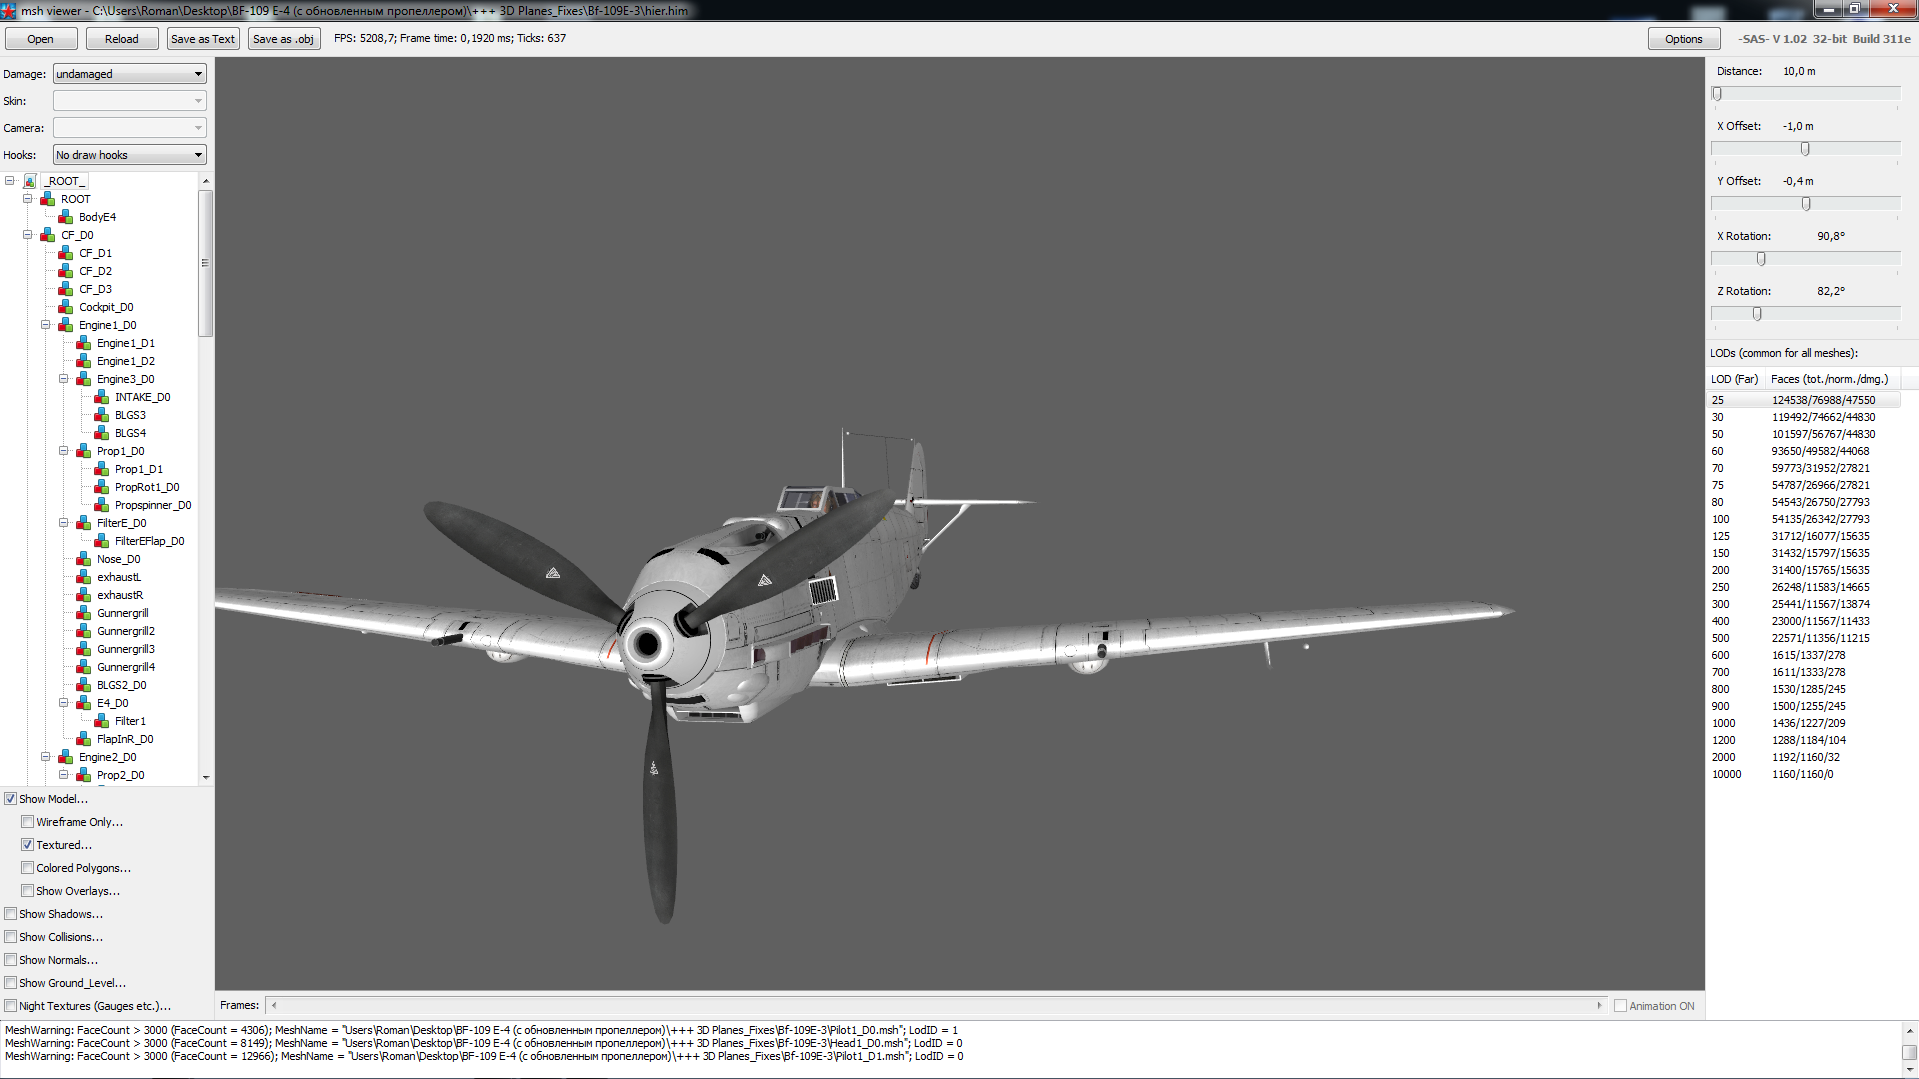Image resolution: width=1919 pixels, height=1079 pixels.
Task: Click the Gunnergrill mesh icon
Action: click(84, 613)
